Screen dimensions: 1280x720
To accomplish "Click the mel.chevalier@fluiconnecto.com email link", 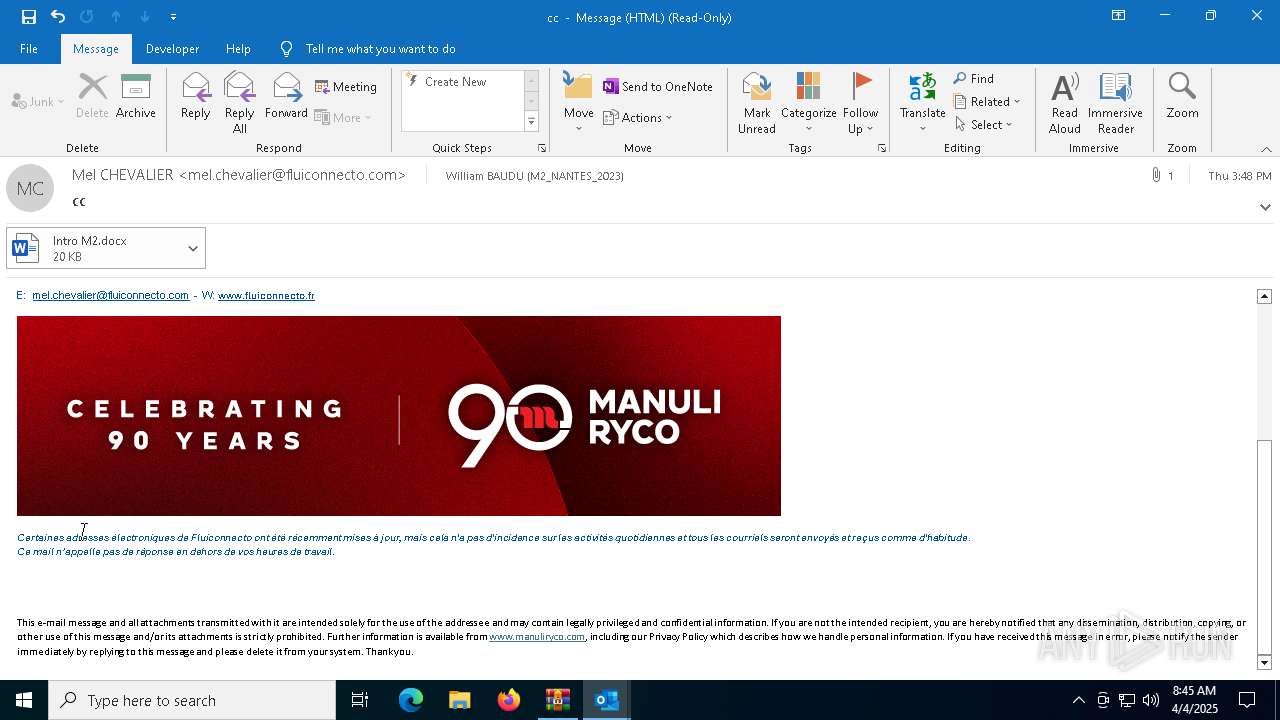I will click(110, 296).
